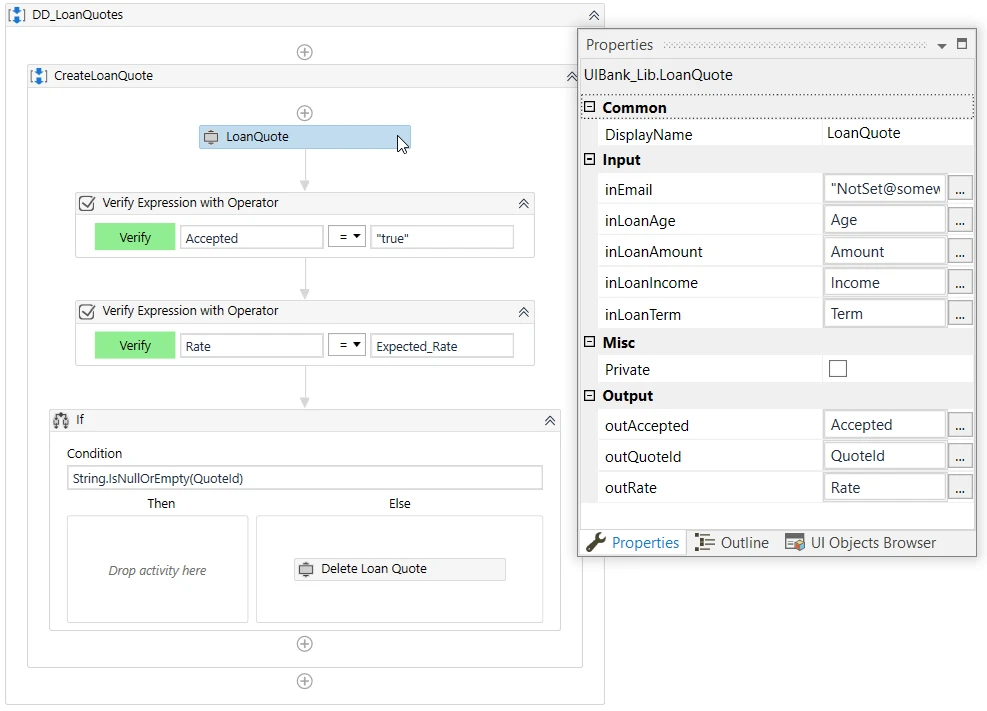Click the Rate expression field
The width and height of the screenshot is (987, 711).
[x=252, y=346]
